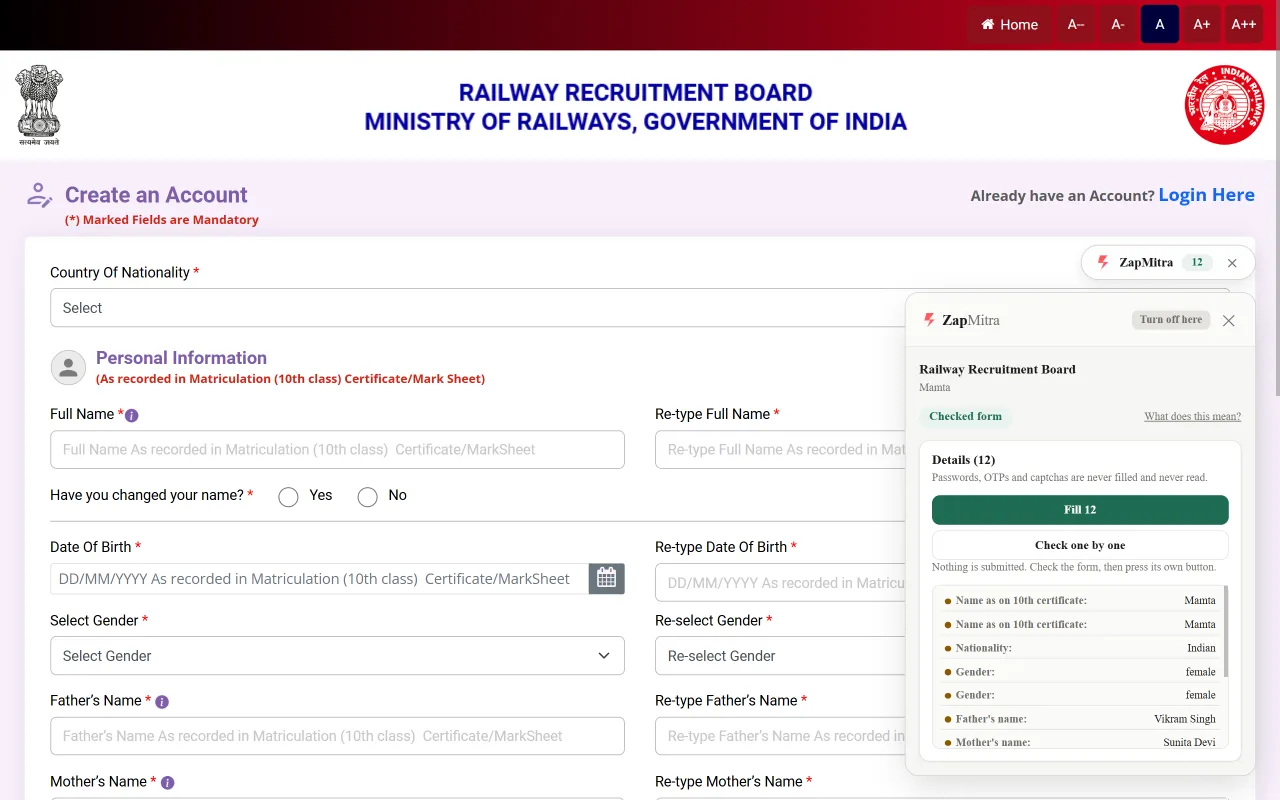The width and height of the screenshot is (1280, 800).
Task: Click the Re-type Date Of Birth field
Action: 780,583
